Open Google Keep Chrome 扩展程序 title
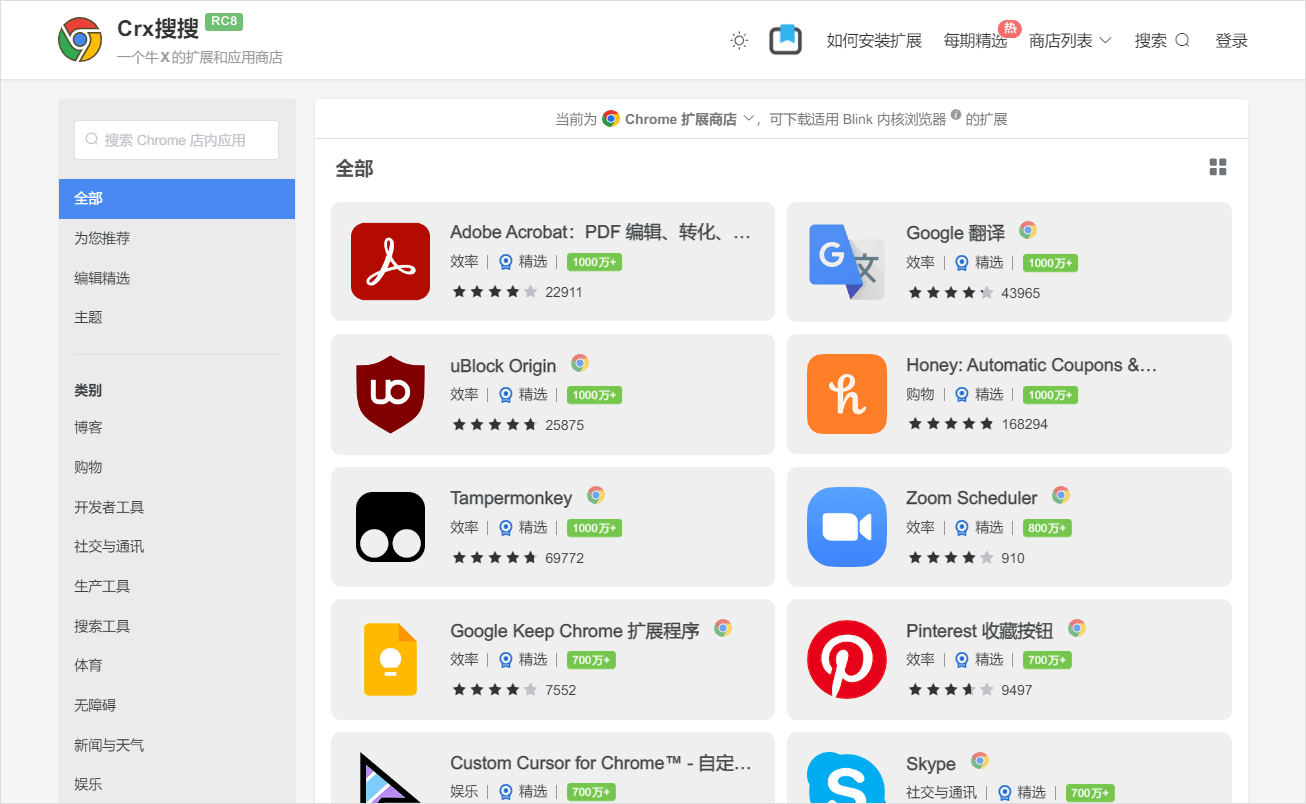The image size is (1306, 804). pos(574,631)
